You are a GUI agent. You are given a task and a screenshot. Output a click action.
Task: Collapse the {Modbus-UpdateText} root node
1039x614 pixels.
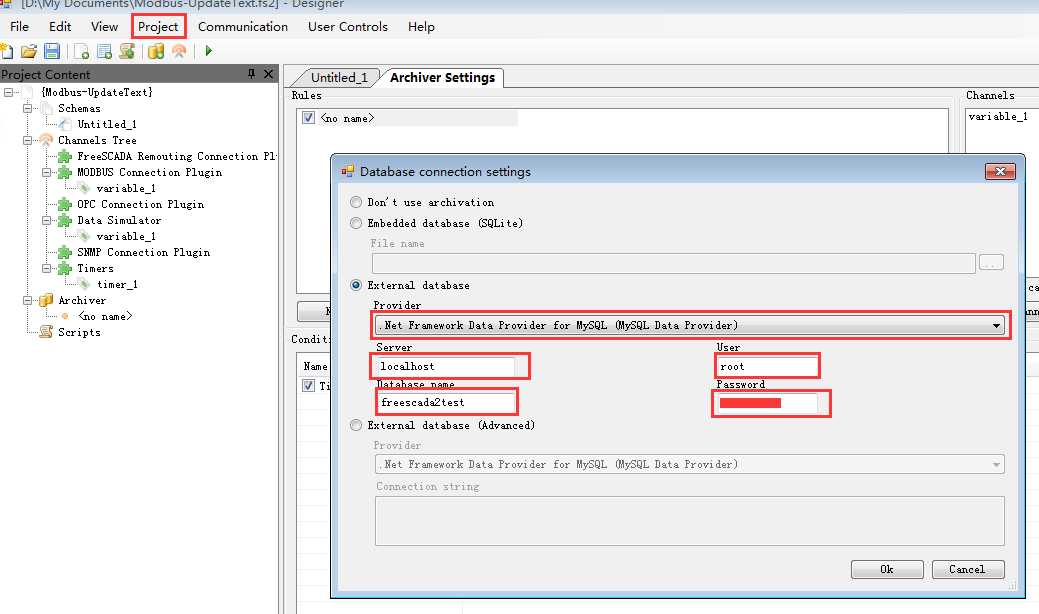(9, 92)
